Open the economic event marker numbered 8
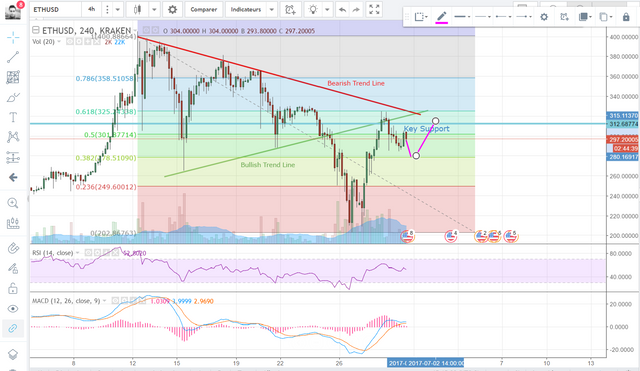This screenshot has width=640, height=371. click(407, 236)
